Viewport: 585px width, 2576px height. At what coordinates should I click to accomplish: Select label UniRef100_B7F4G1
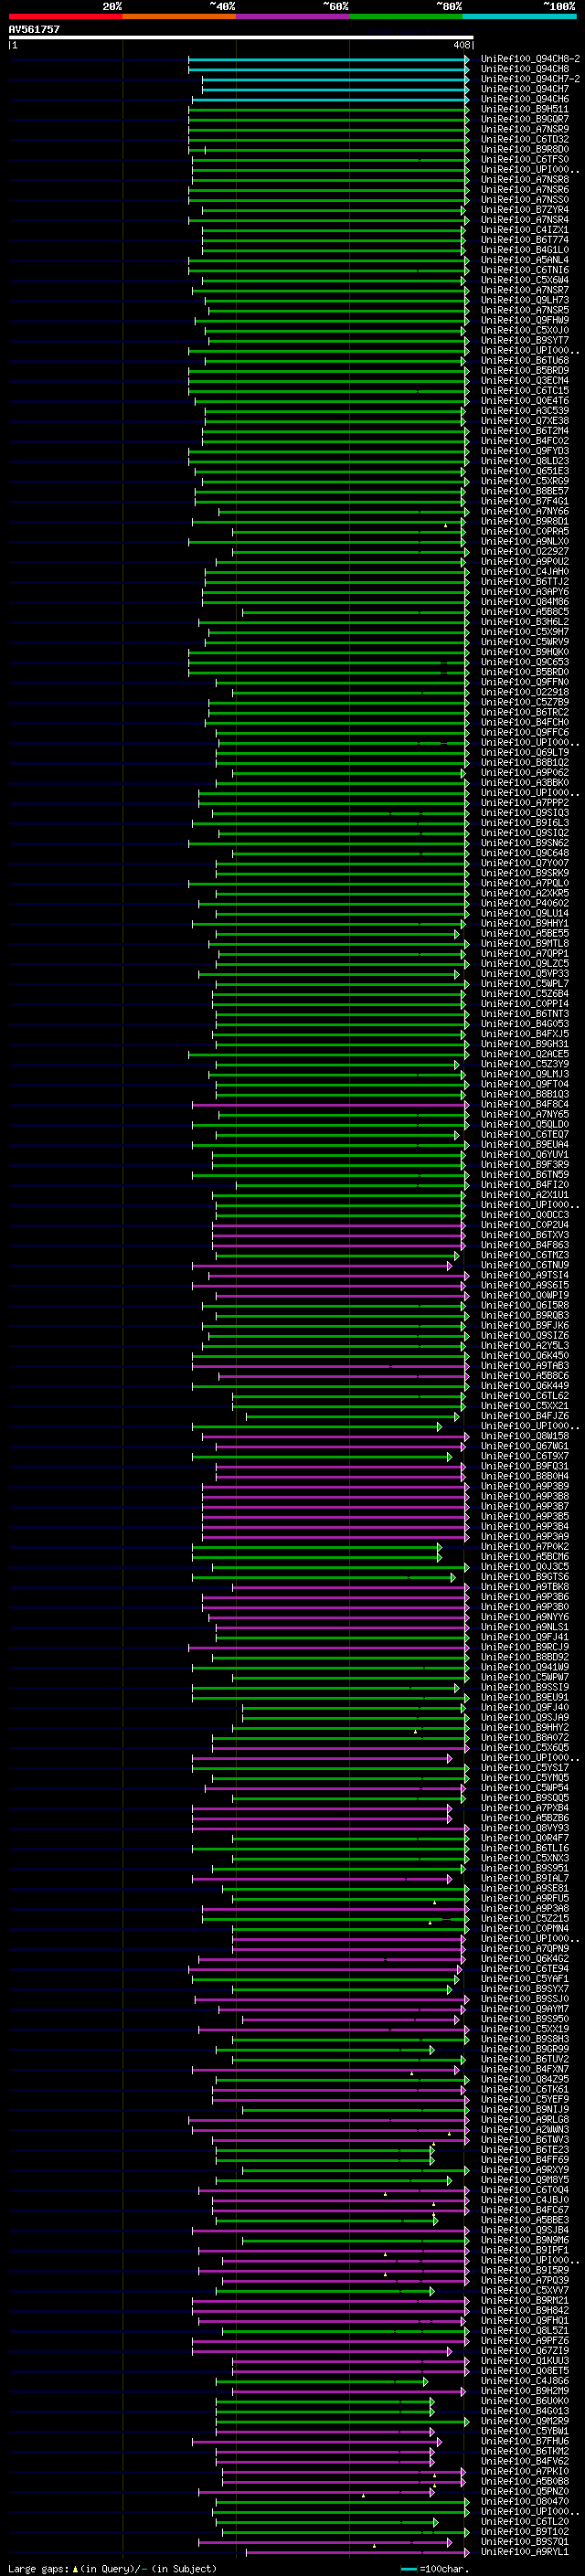tap(525, 501)
